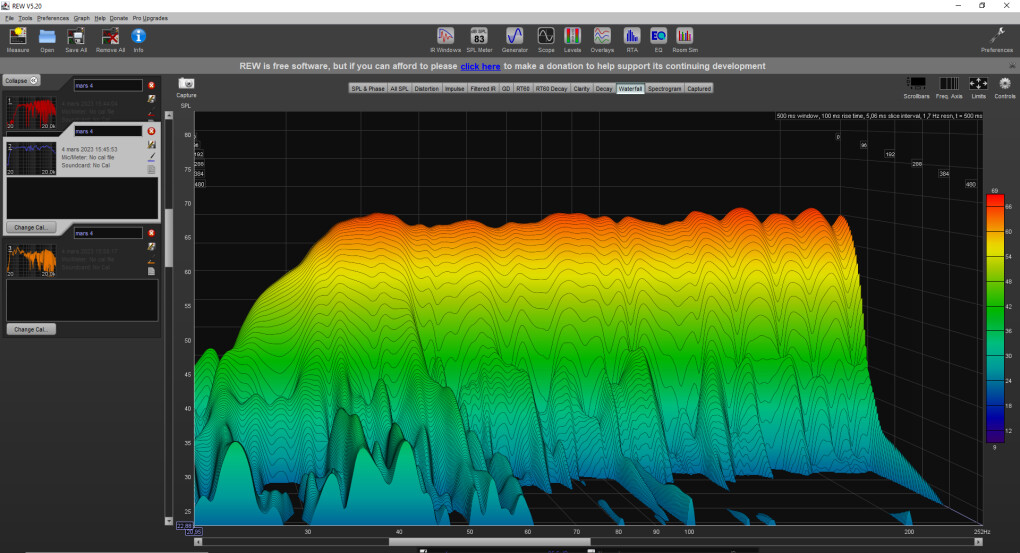Open the Tools menu
The height and width of the screenshot is (553, 1020).
click(25, 18)
